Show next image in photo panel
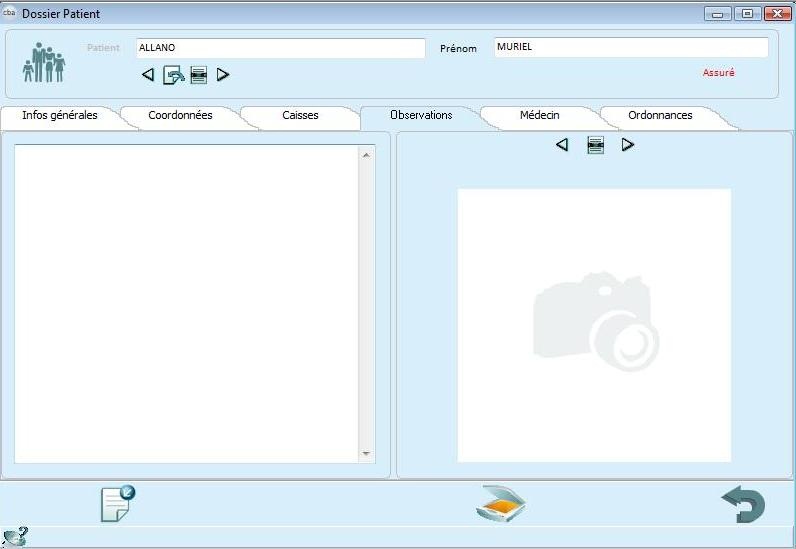Screen dimensions: 796x549 [628, 145]
